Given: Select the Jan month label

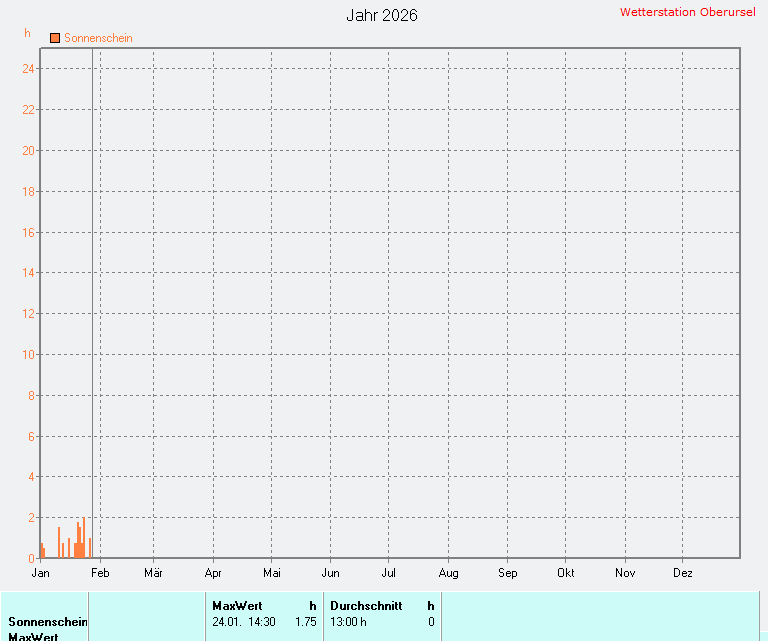Looking at the screenshot, I should pyautogui.click(x=41, y=573).
